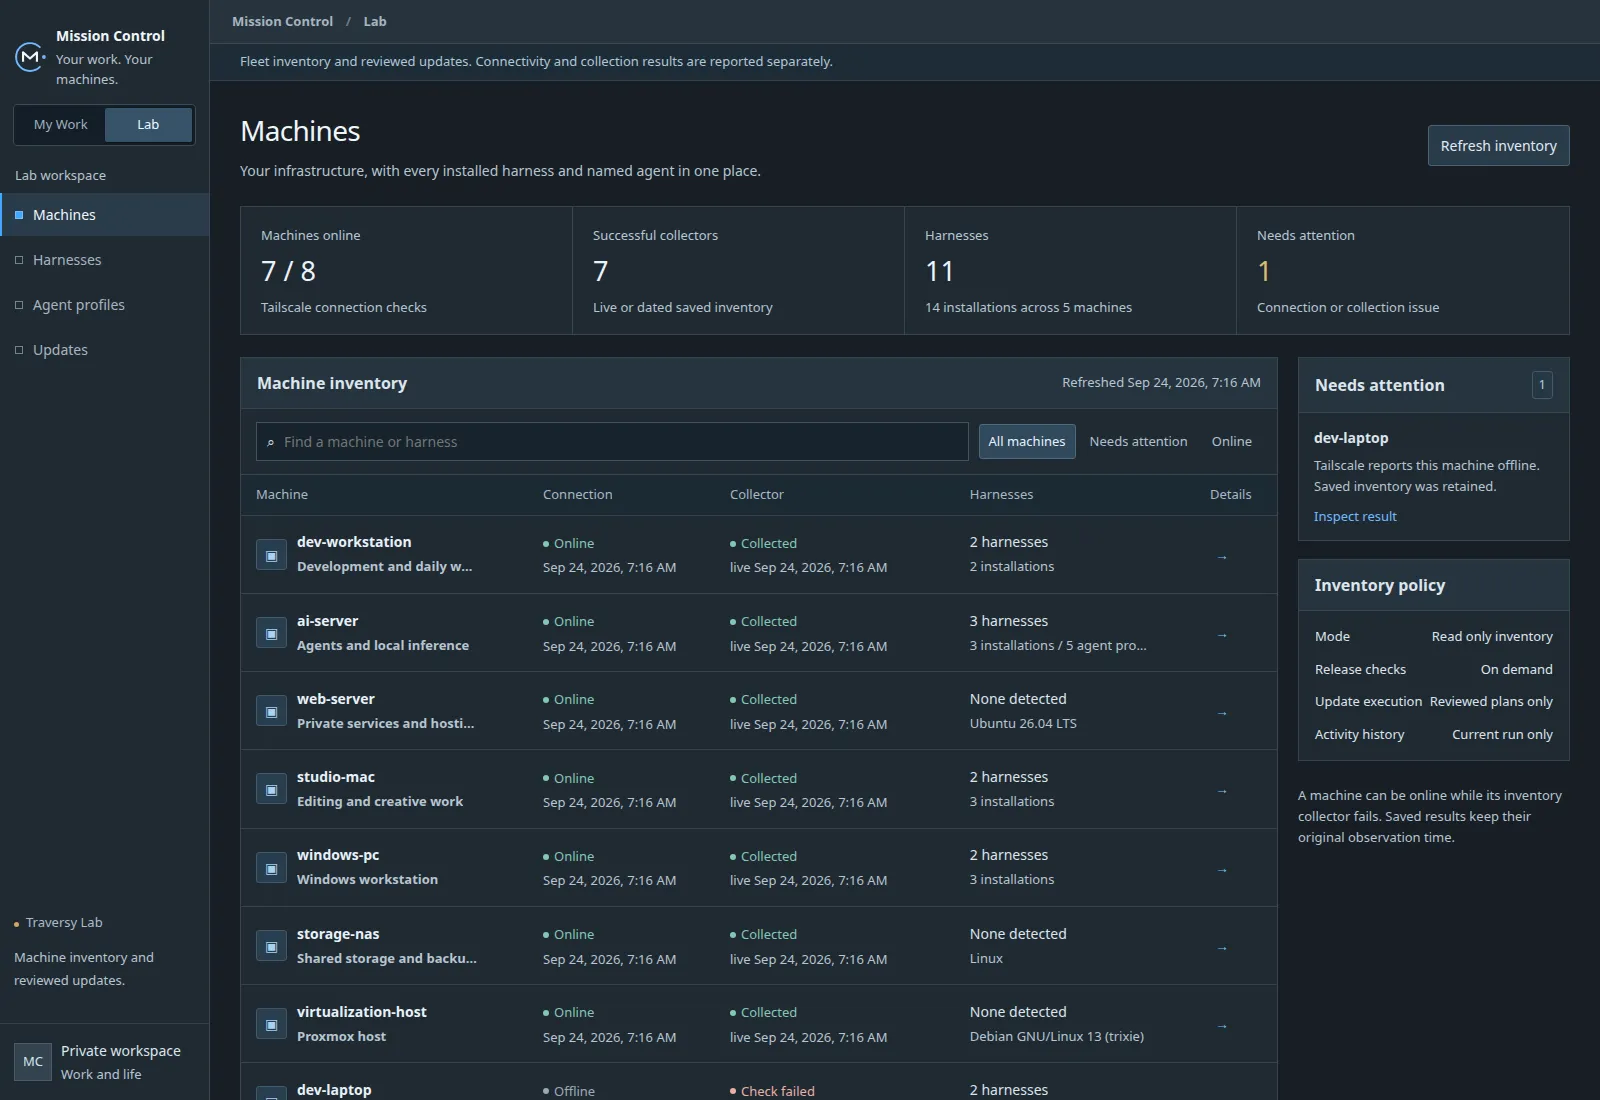This screenshot has width=1600, height=1100.
Task: Click the Successful collectors summary card
Action: point(738,271)
